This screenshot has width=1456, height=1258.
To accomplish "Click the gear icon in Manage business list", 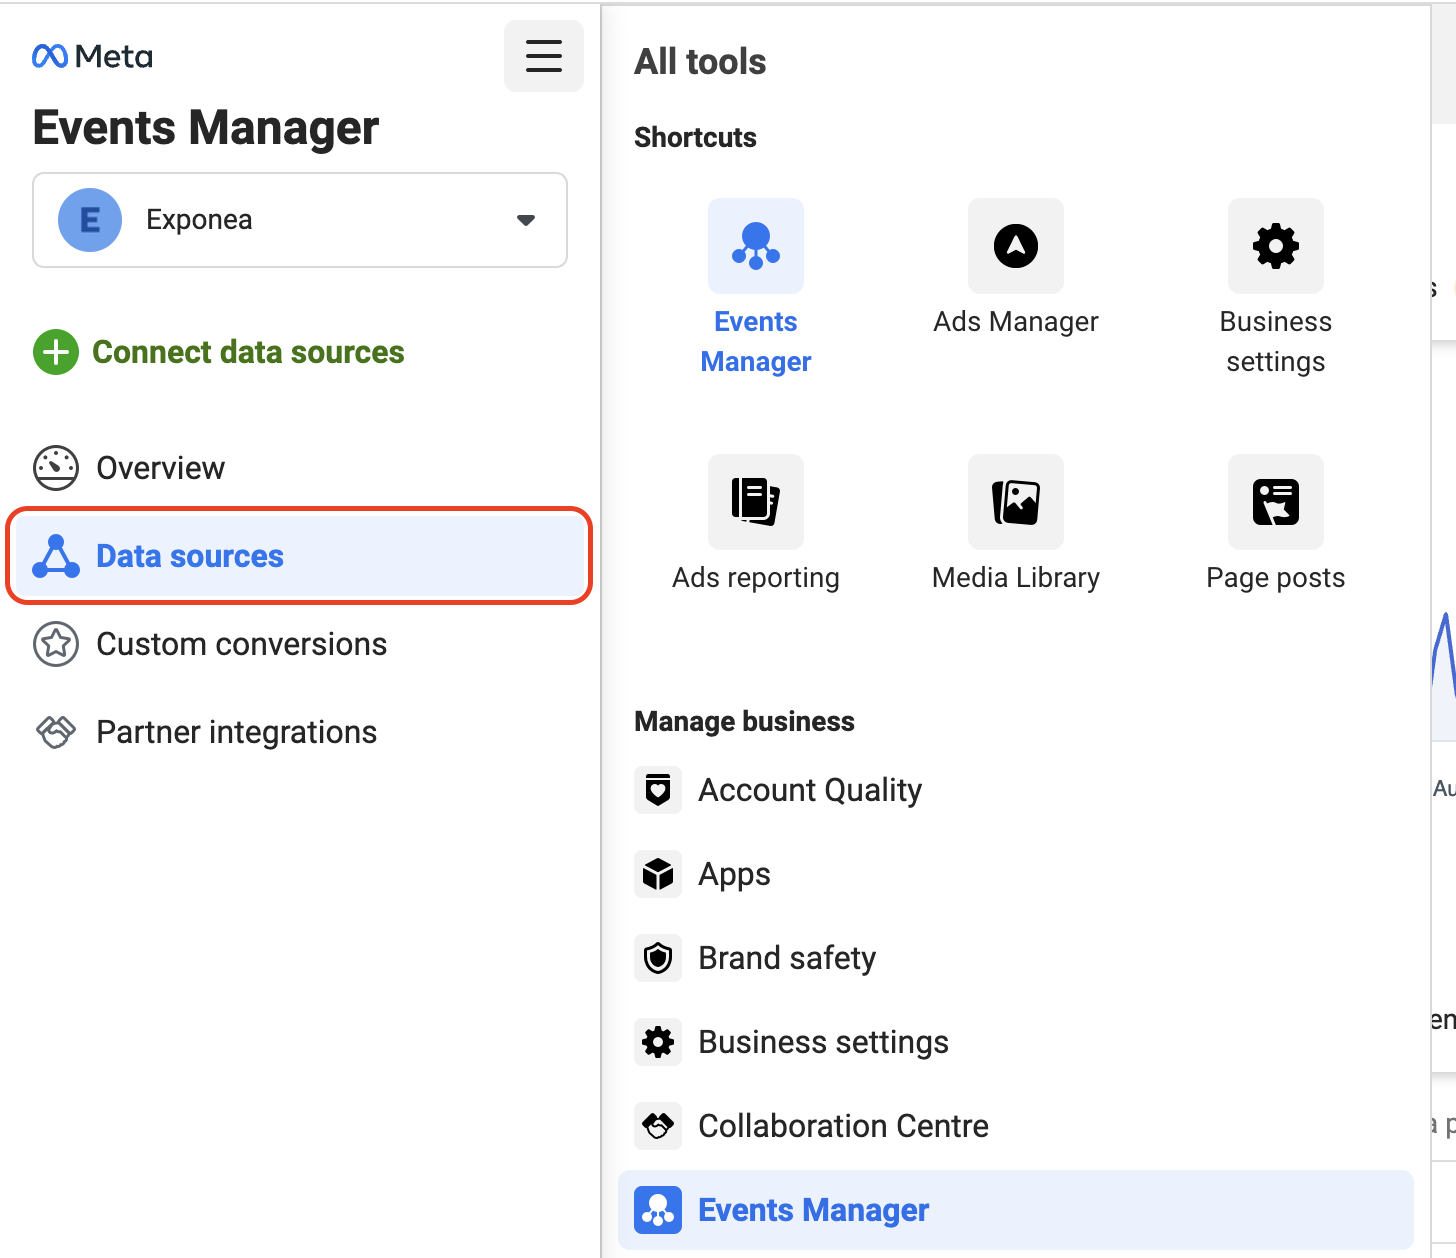I will tap(658, 1042).
